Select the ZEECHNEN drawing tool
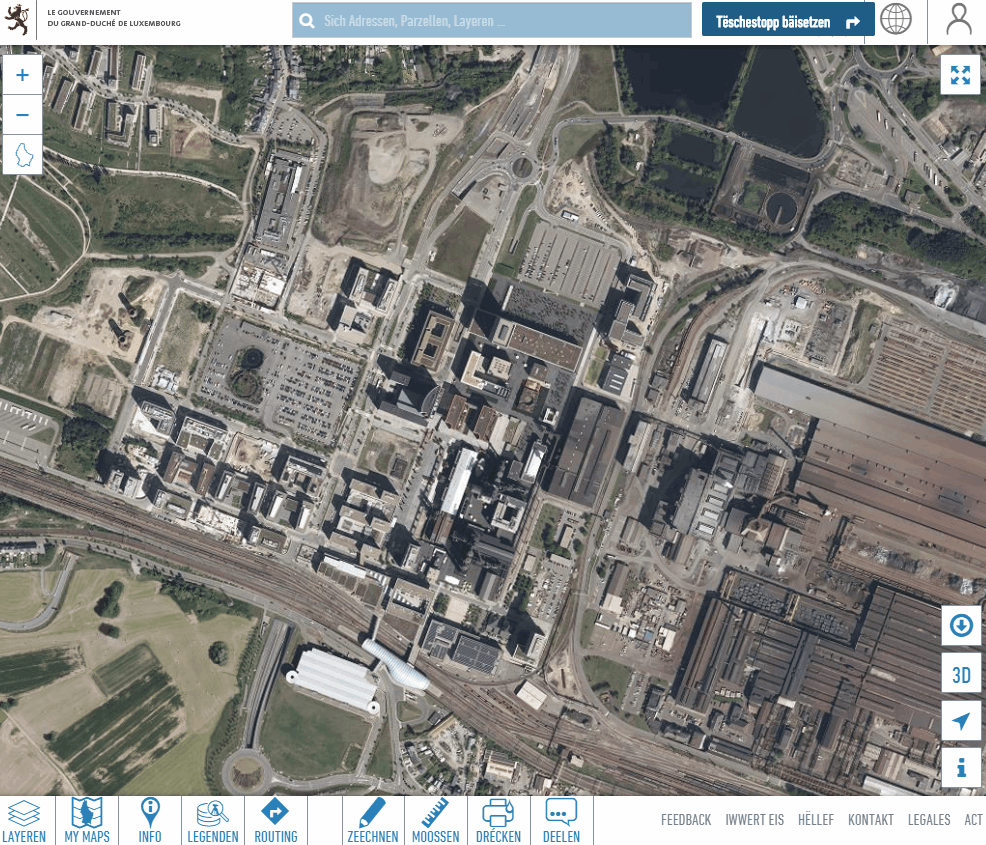Screen dimensions: 986x845 373,820
